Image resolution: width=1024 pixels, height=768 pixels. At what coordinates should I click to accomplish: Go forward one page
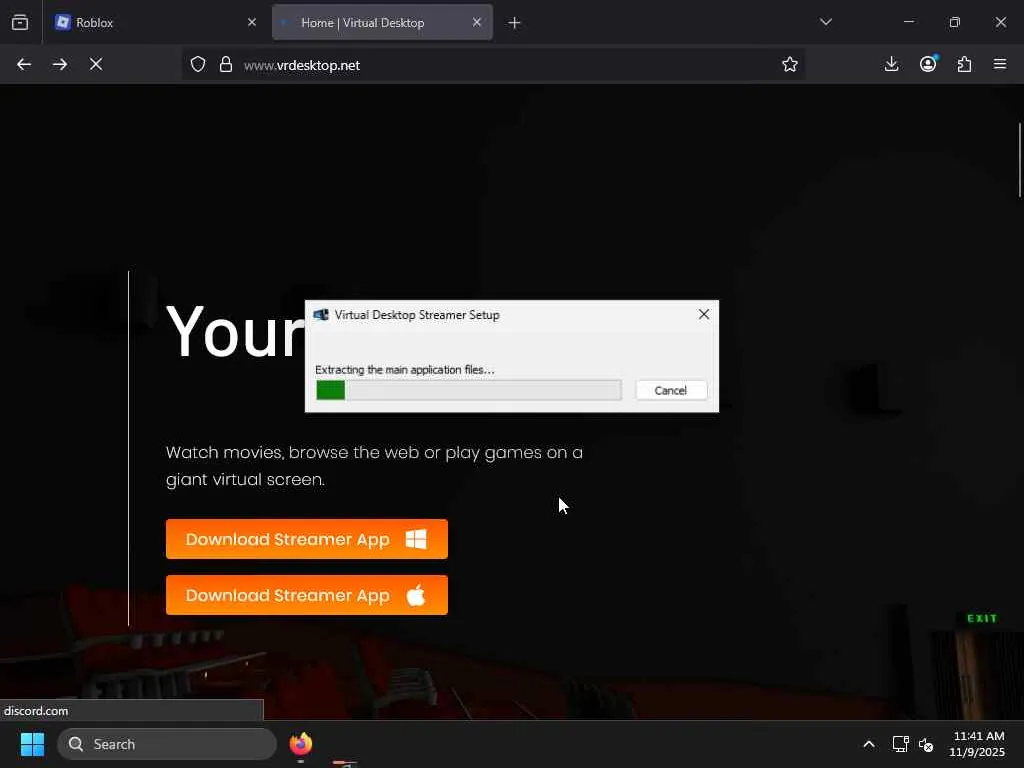60,64
